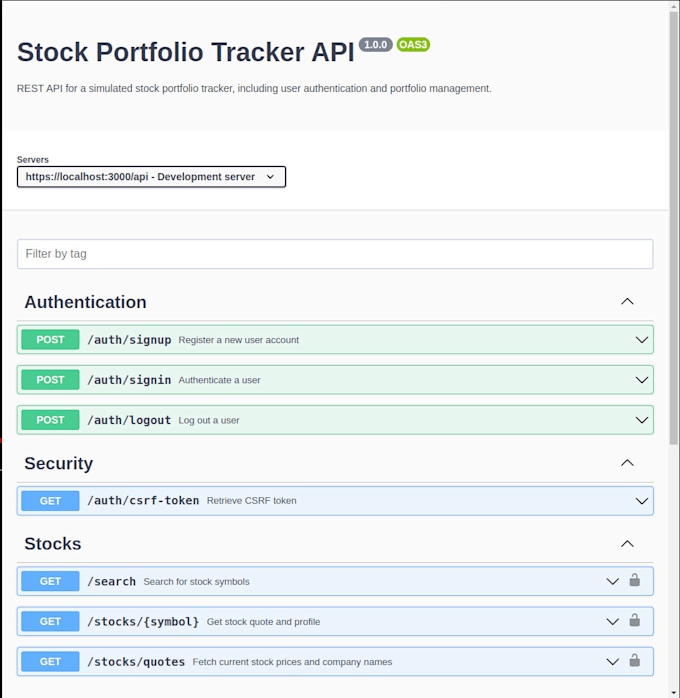680x698 pixels.
Task: Click GET button for /stocks/{symbol}
Action: [x=50, y=621]
